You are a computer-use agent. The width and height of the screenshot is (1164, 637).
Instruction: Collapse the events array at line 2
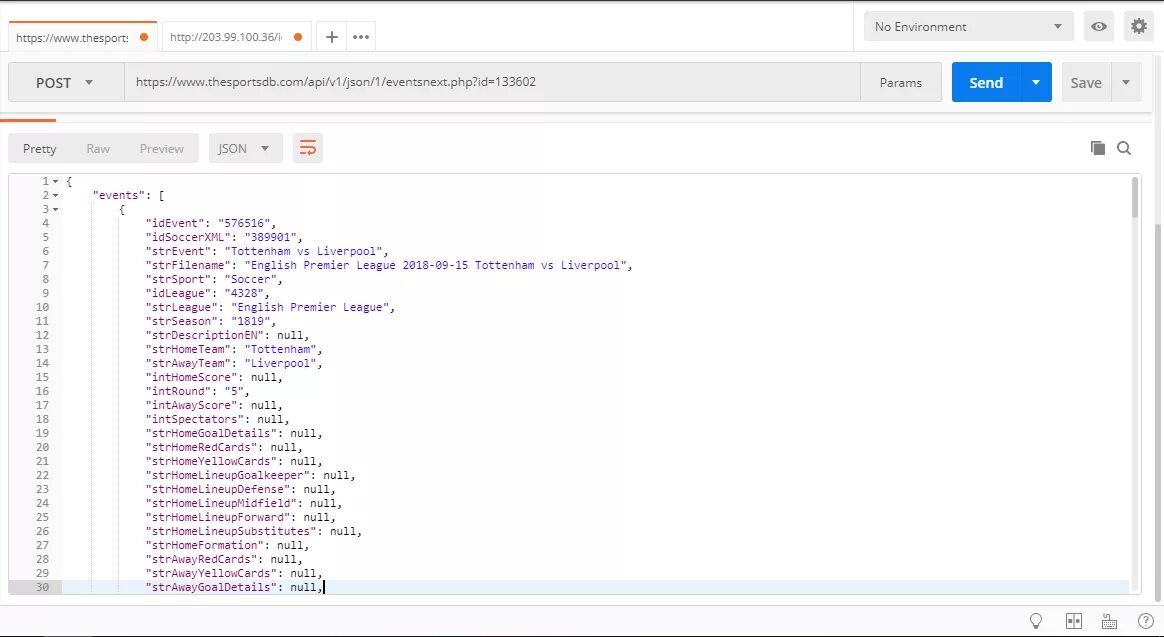(x=55, y=195)
